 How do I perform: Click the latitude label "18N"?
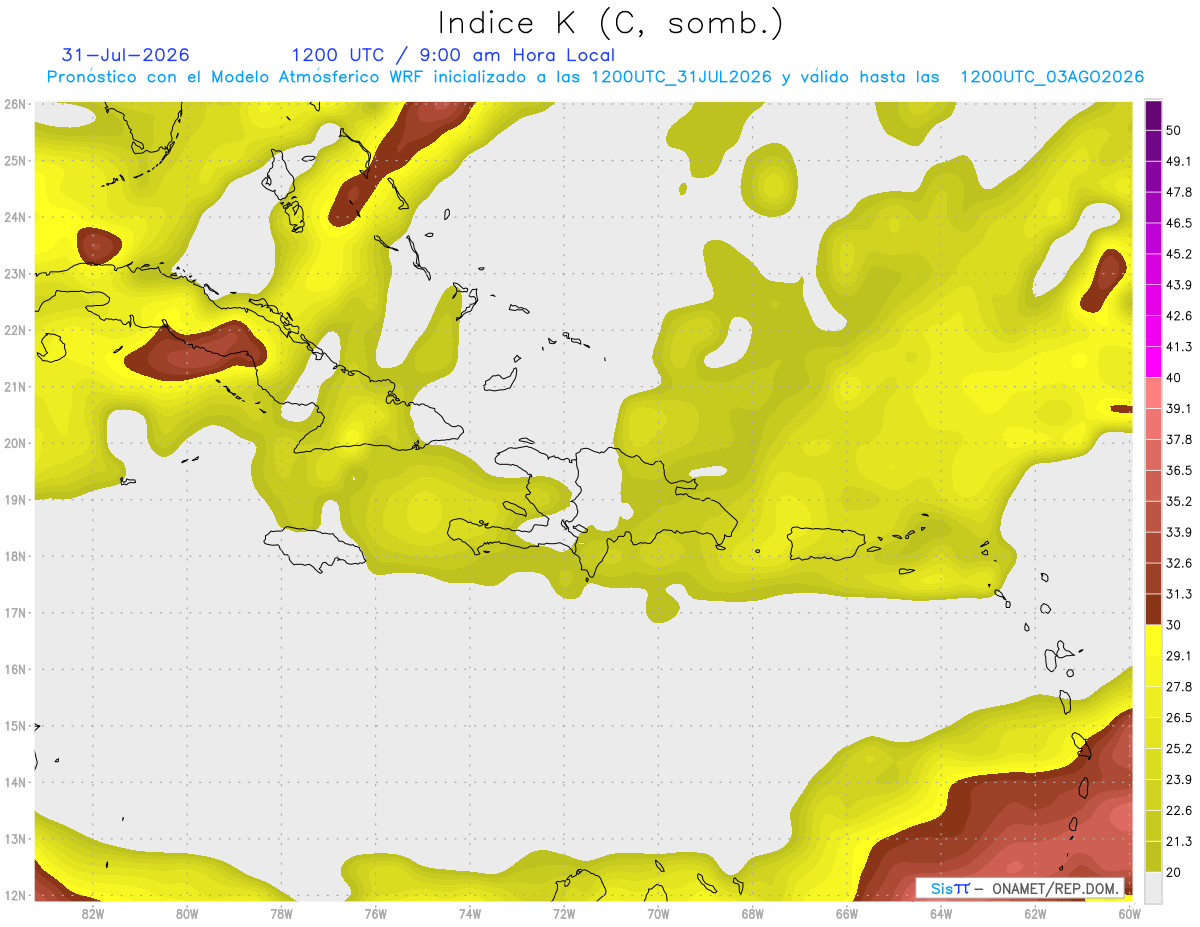(x=15, y=556)
